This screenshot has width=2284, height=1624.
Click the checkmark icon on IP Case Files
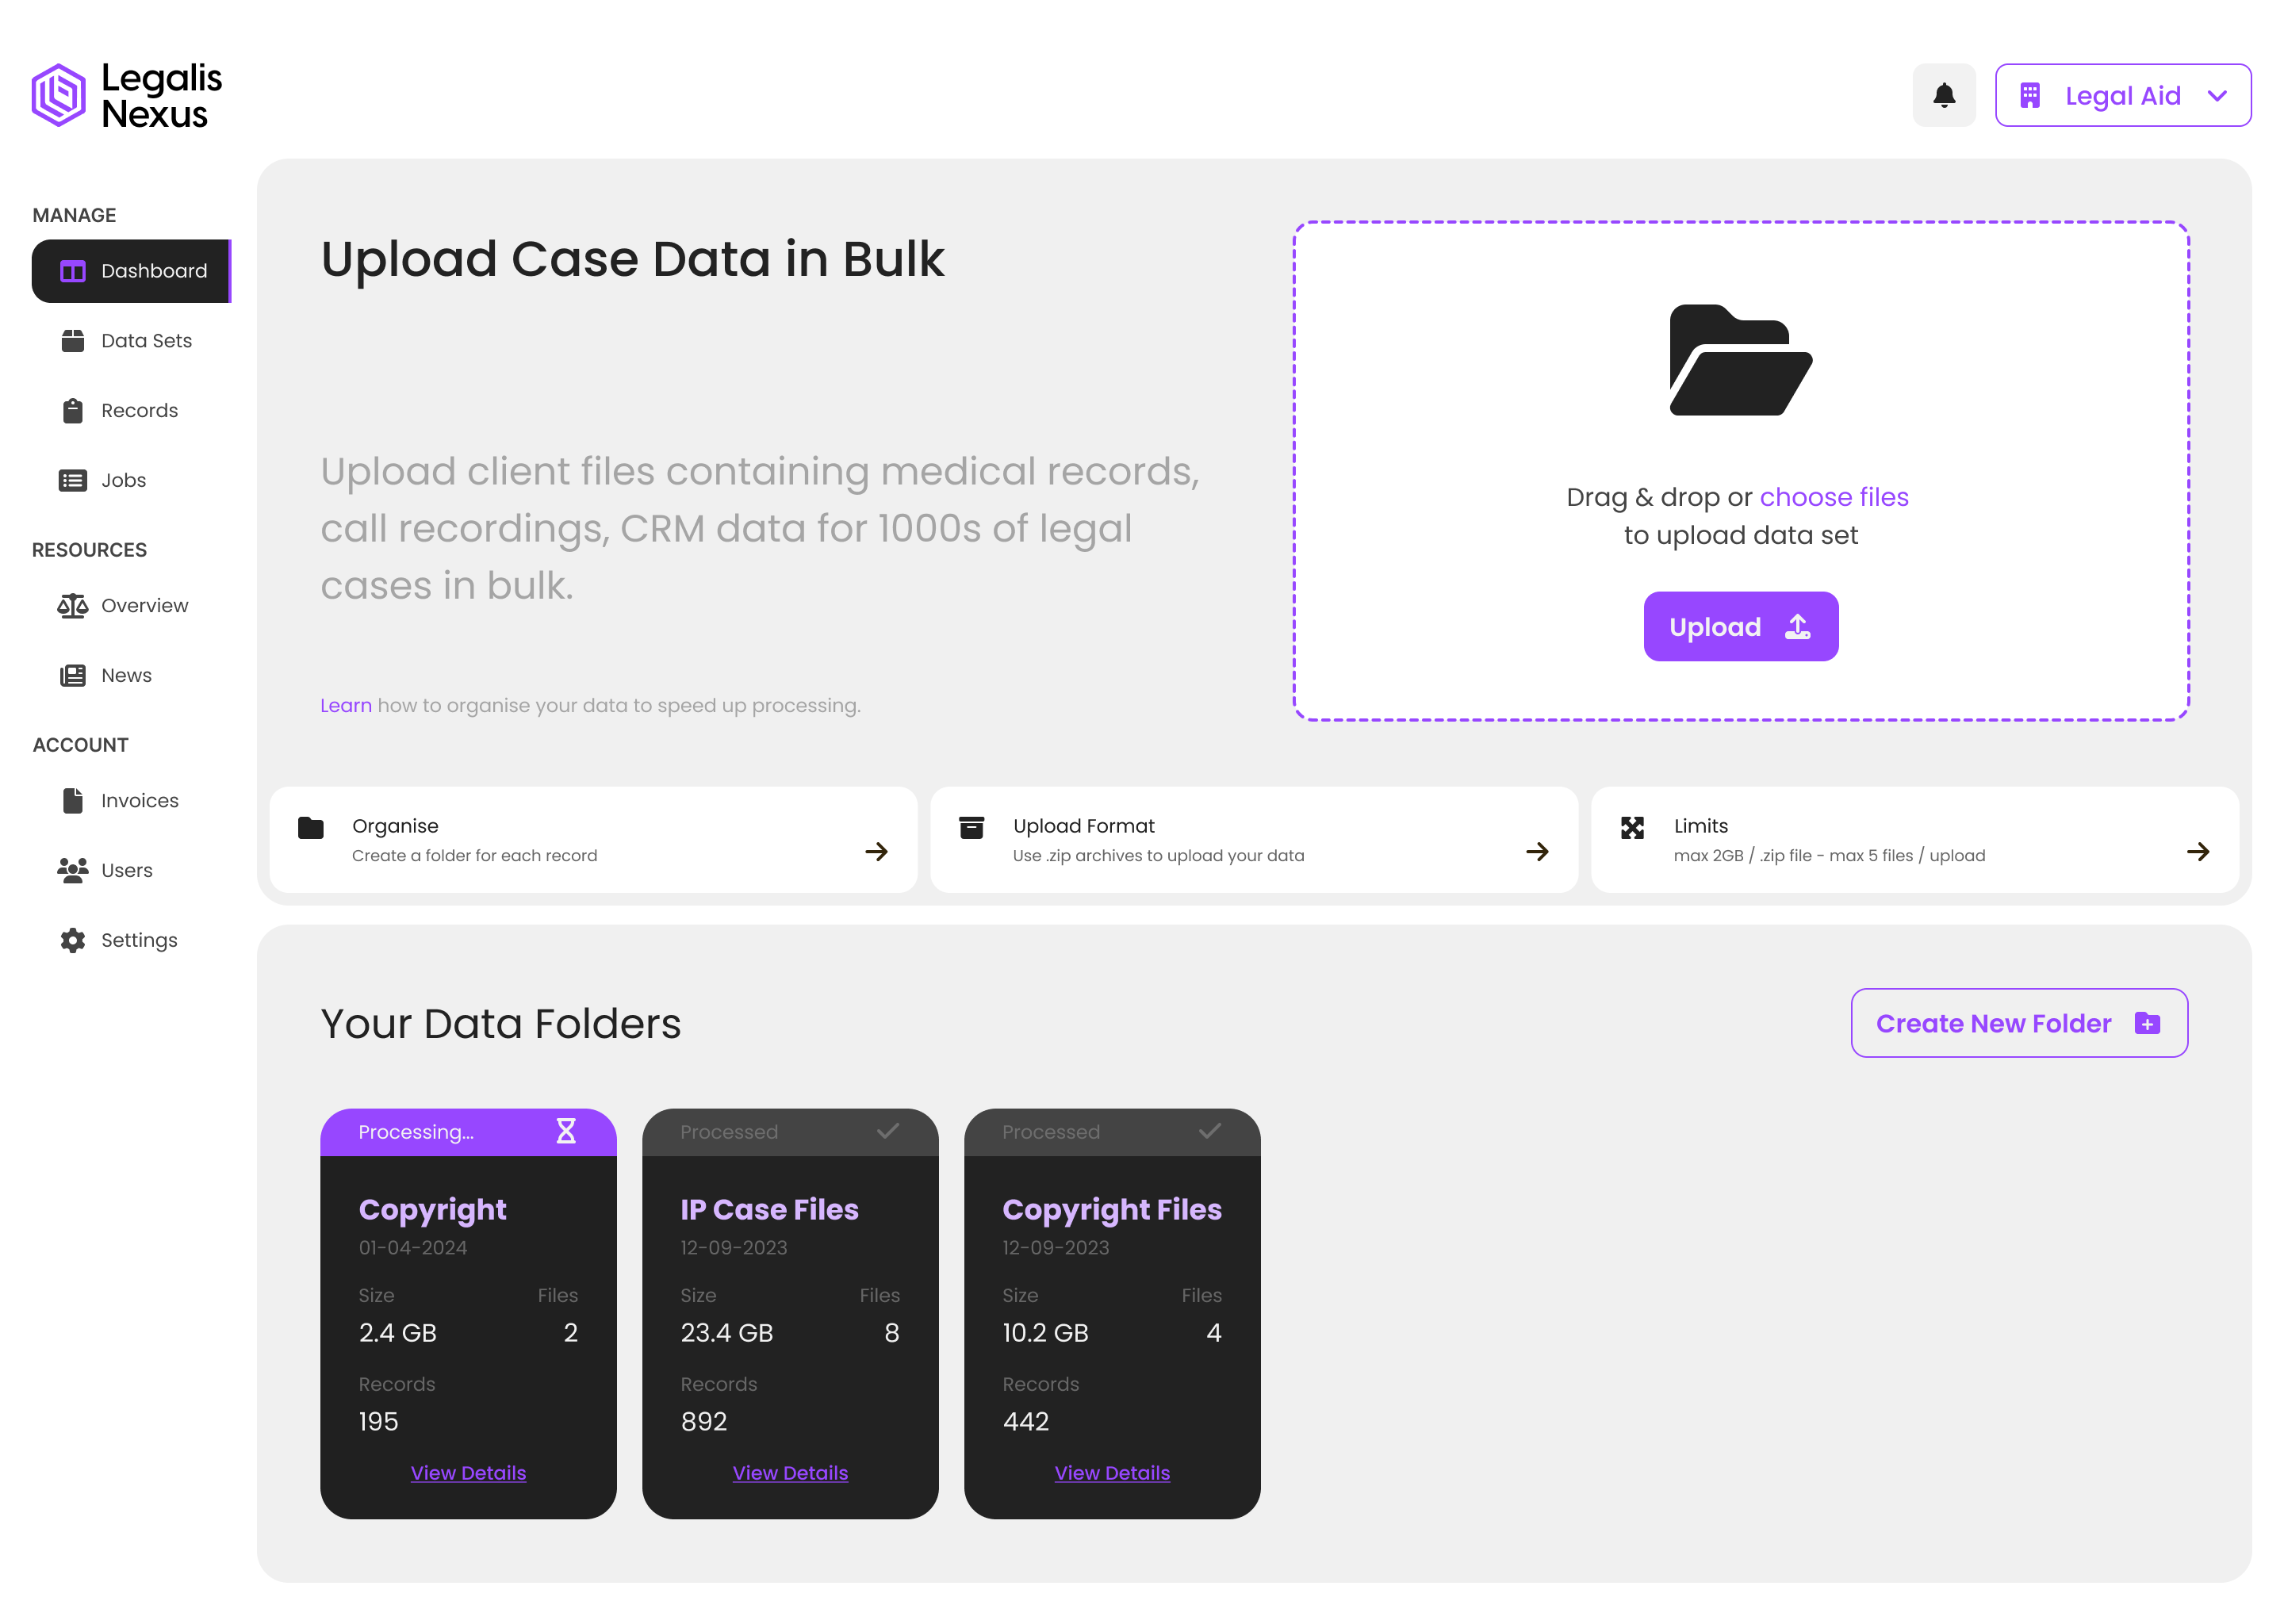[887, 1131]
